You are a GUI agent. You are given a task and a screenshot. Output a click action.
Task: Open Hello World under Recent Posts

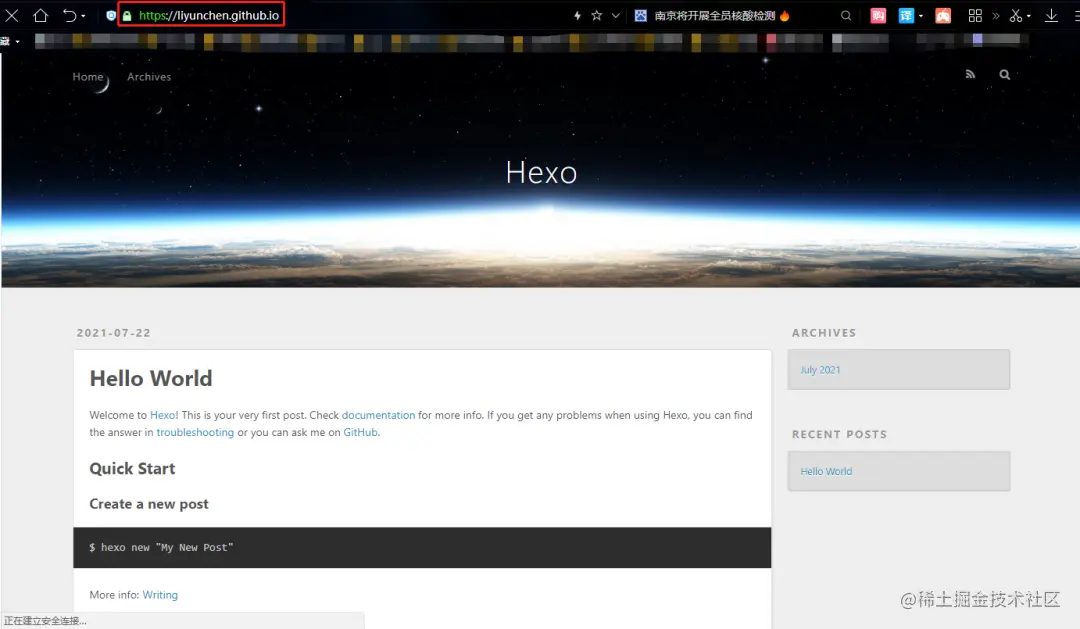826,471
